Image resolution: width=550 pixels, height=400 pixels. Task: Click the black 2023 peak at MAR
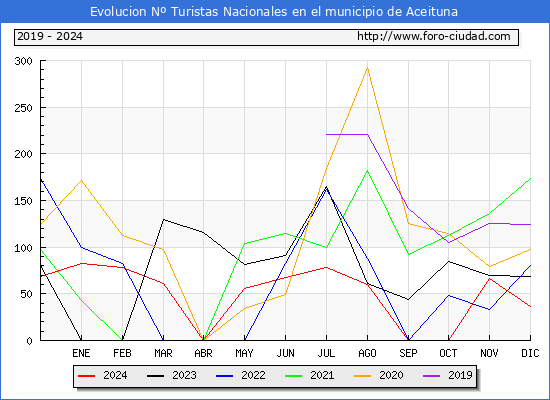(x=163, y=220)
